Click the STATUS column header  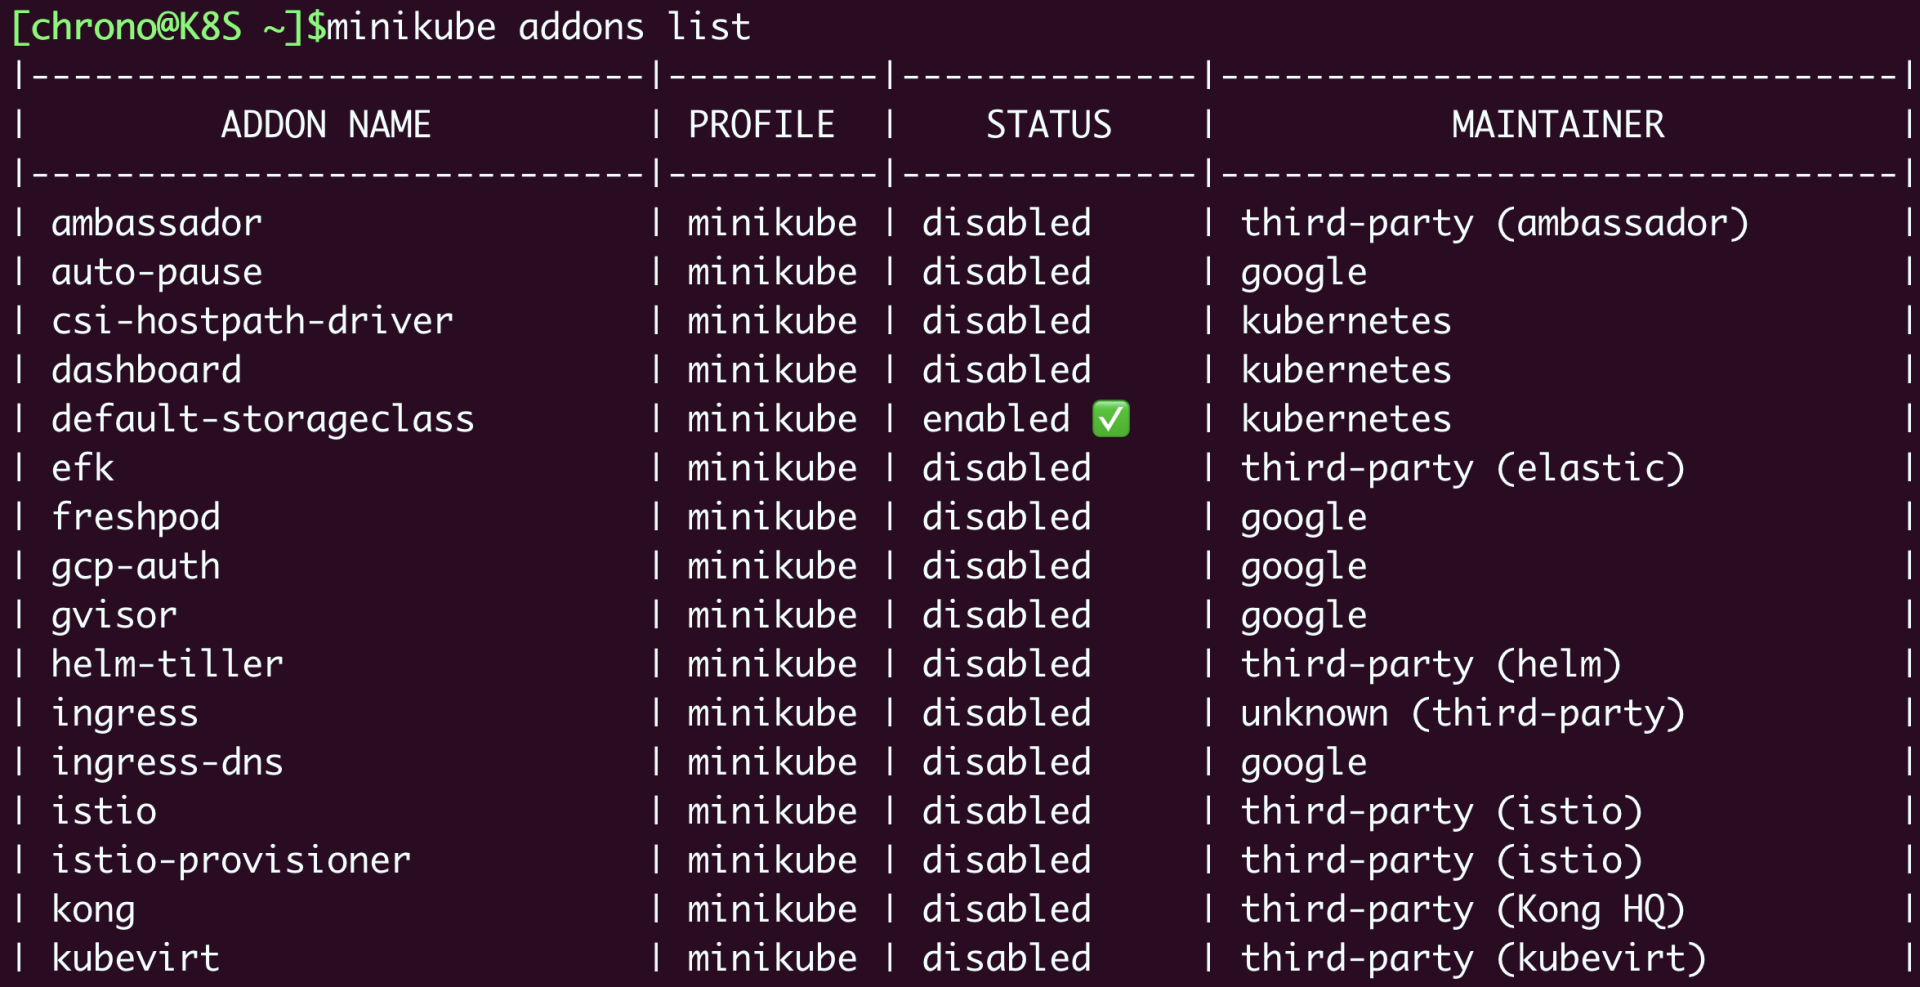coord(1048,125)
